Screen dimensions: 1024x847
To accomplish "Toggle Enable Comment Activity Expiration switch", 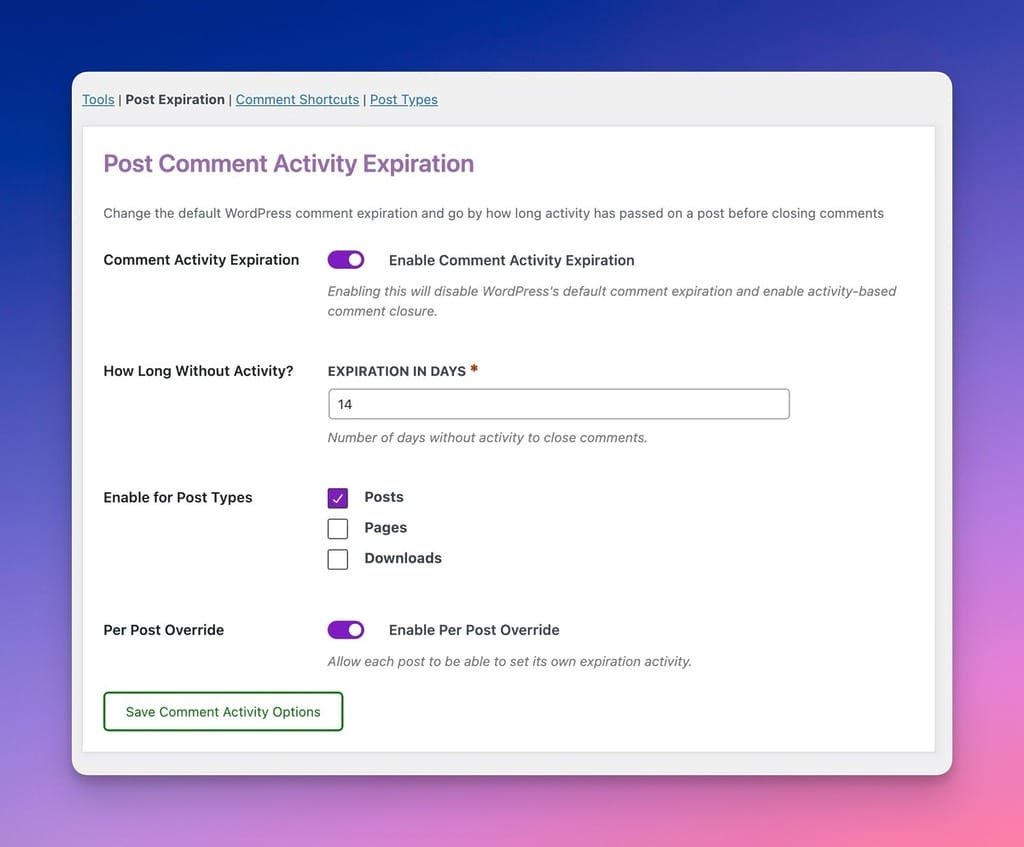I will 346,260.
